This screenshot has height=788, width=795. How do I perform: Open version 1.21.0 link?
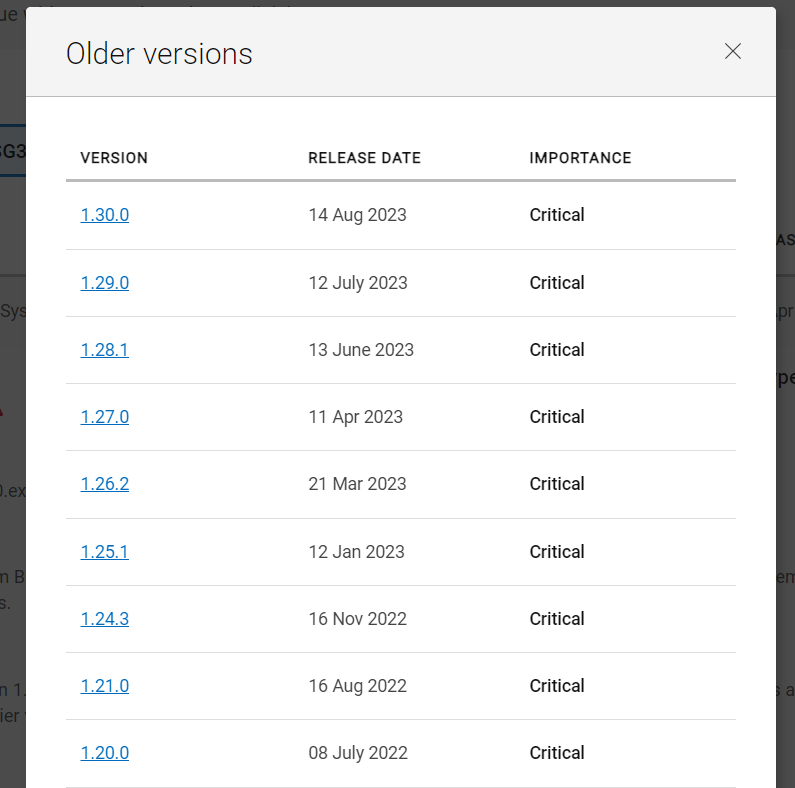point(104,686)
